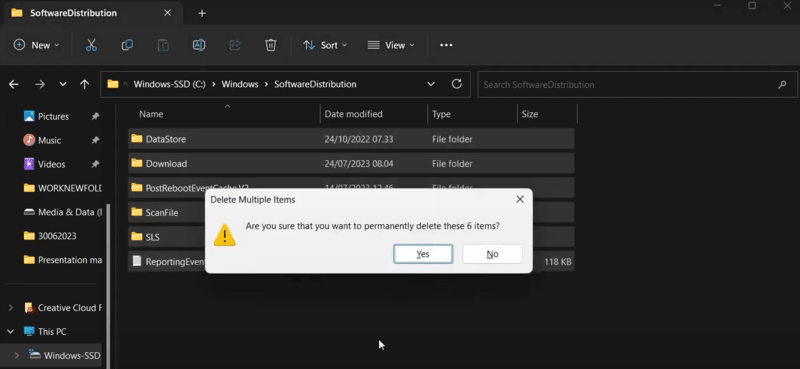800x369 pixels.
Task: Click the search magnifier icon
Action: (782, 84)
